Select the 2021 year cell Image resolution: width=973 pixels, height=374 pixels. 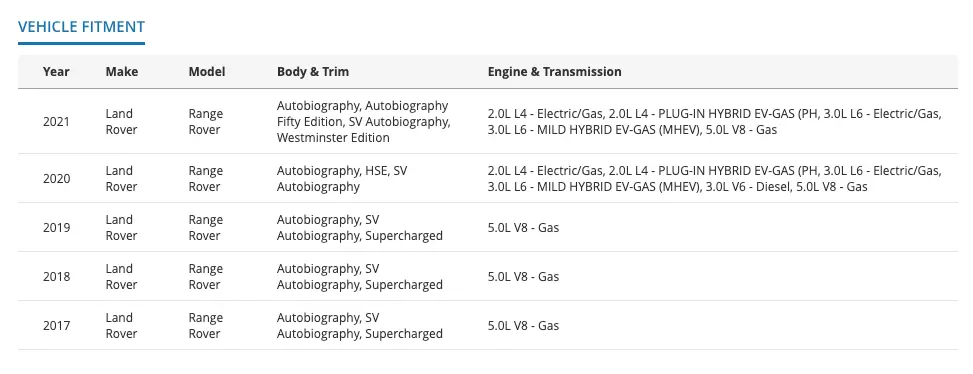click(56, 122)
